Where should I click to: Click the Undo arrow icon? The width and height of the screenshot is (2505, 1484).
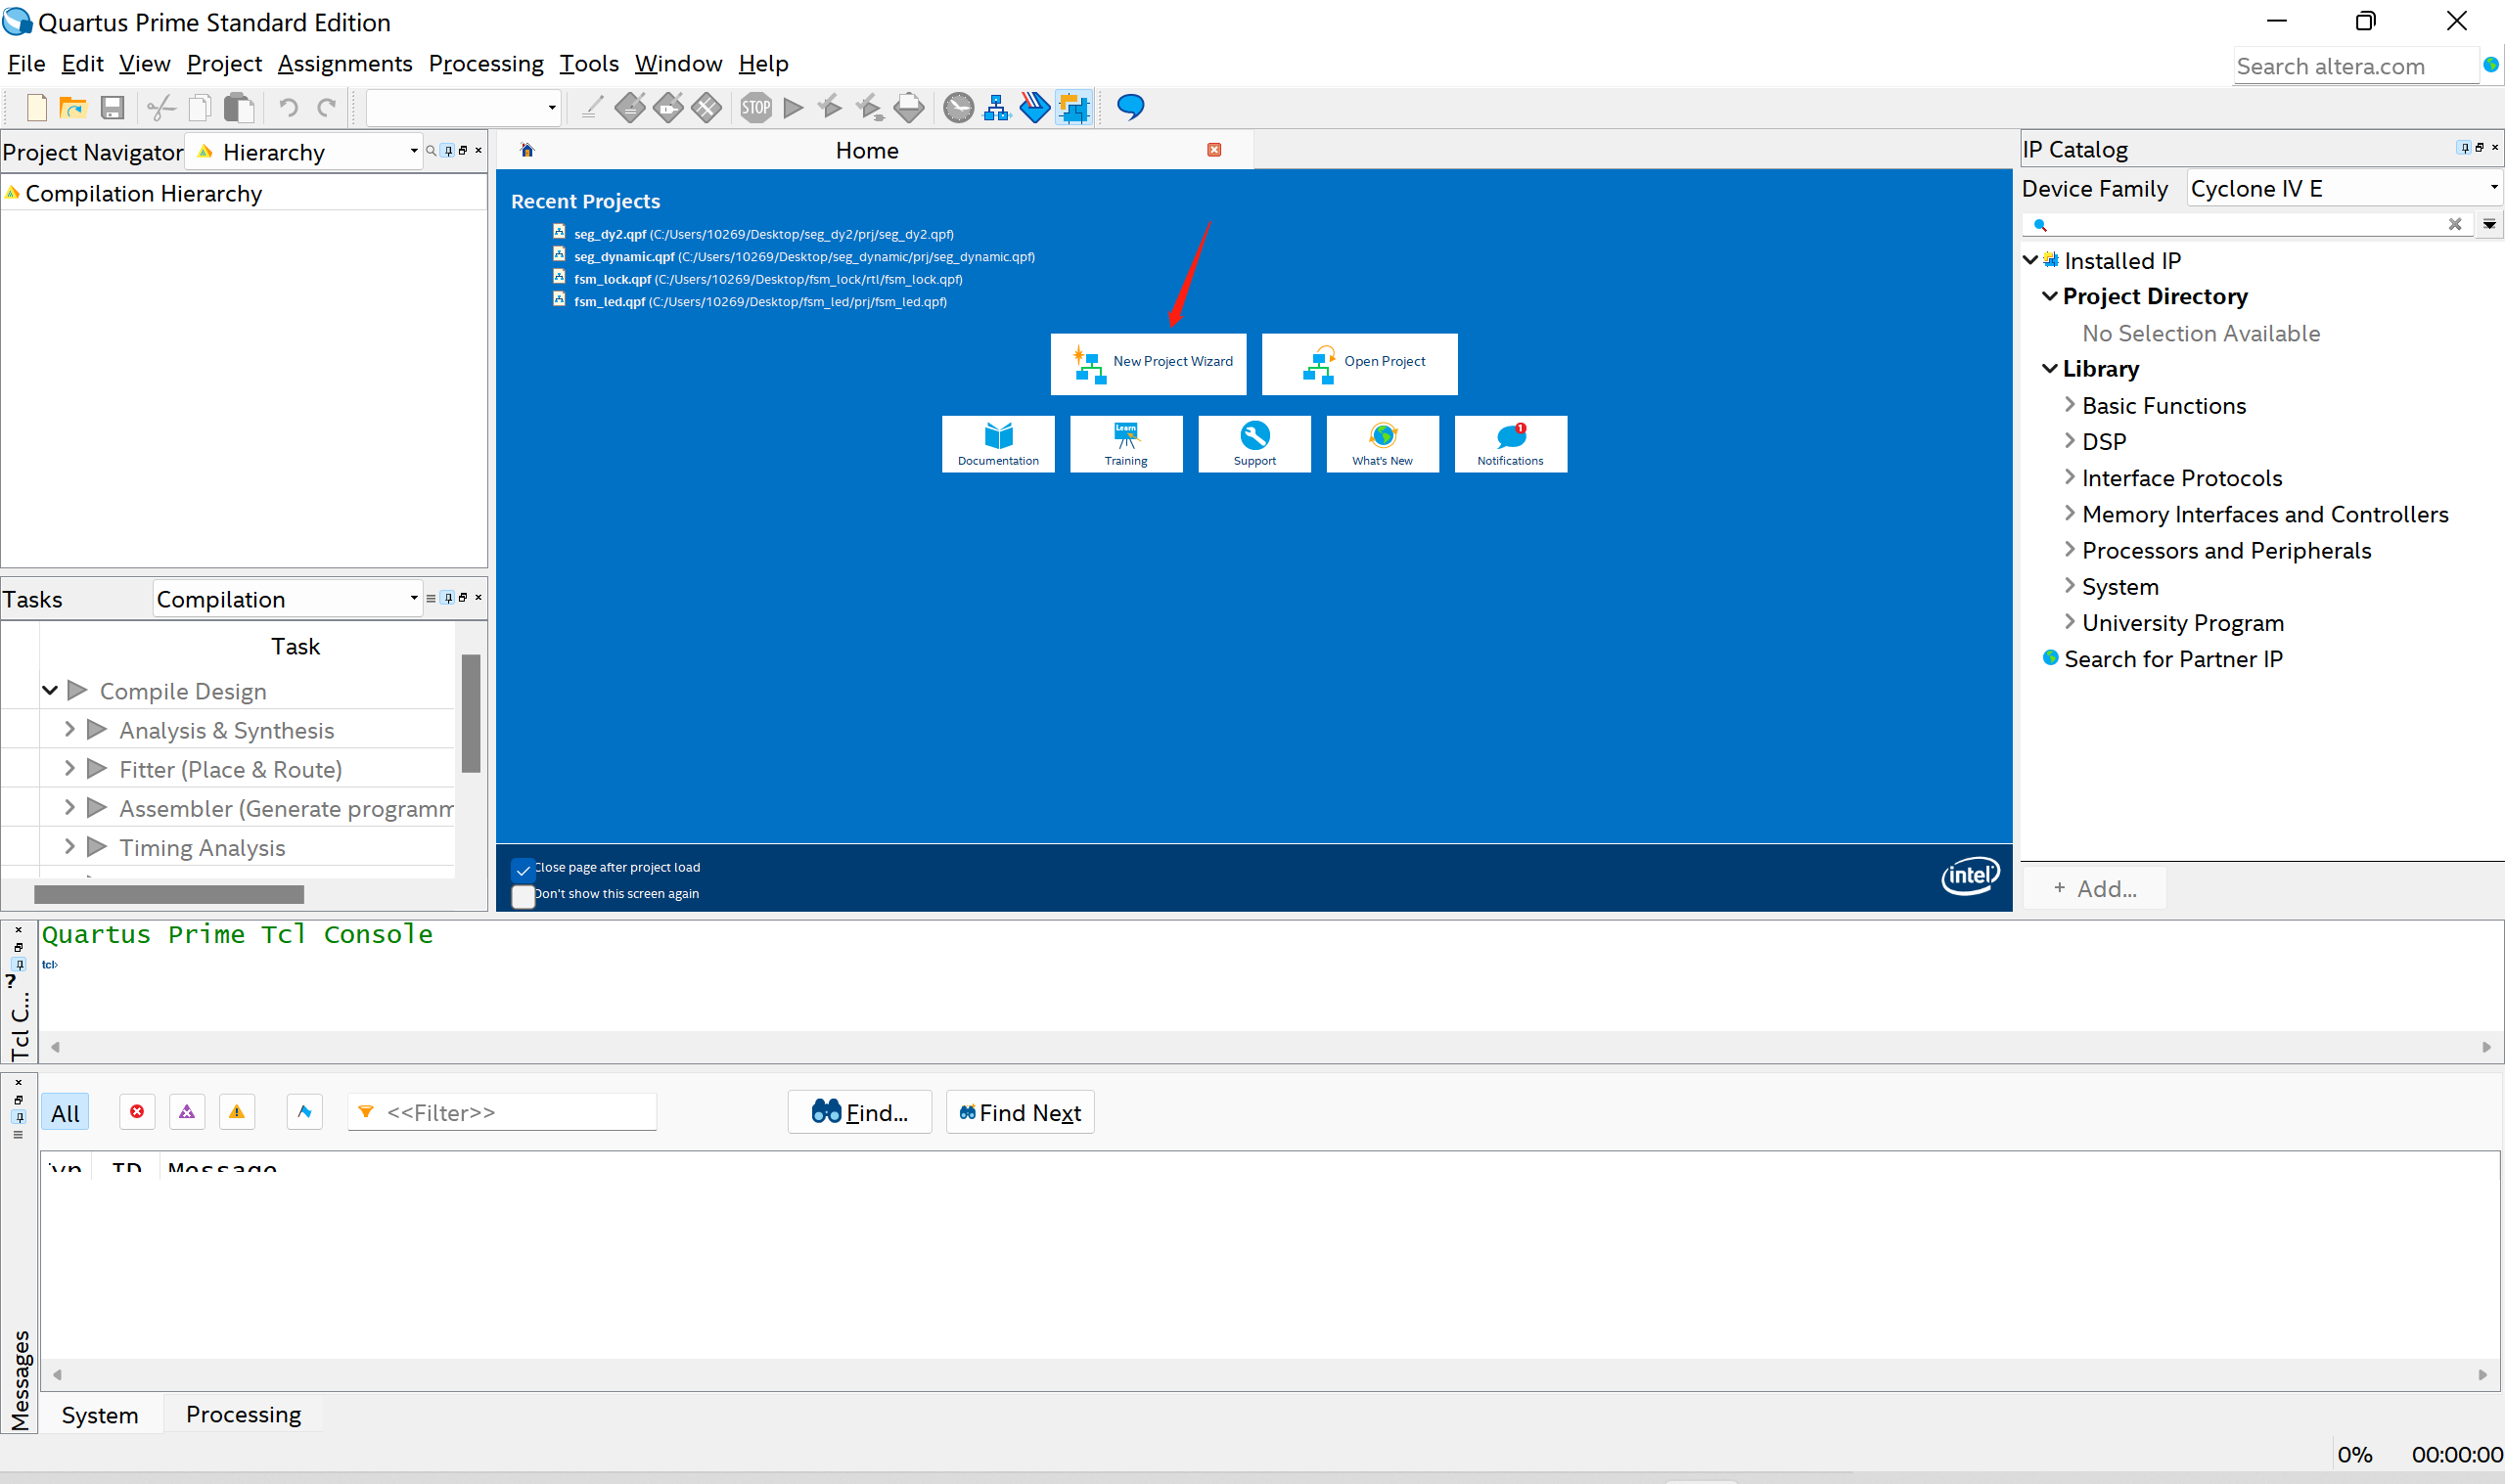(288, 107)
